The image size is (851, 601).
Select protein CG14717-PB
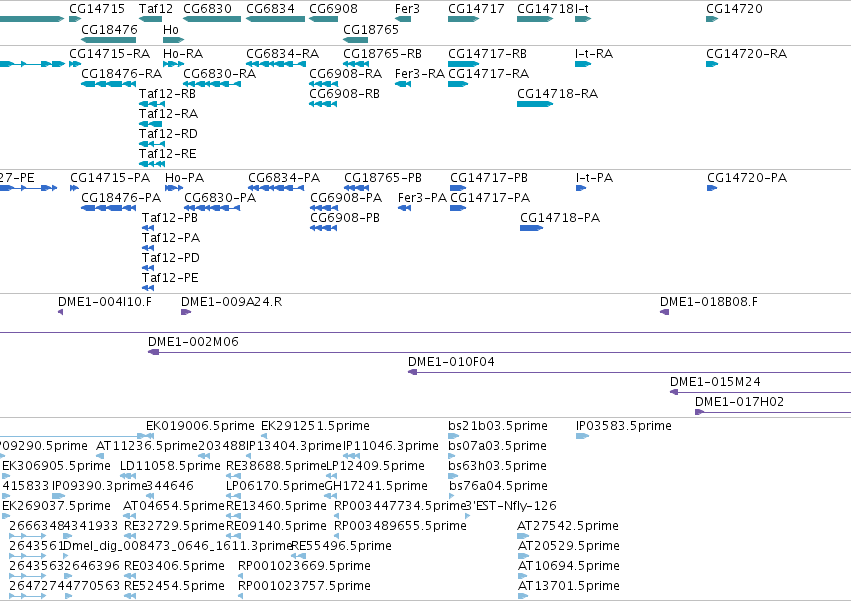(x=489, y=178)
